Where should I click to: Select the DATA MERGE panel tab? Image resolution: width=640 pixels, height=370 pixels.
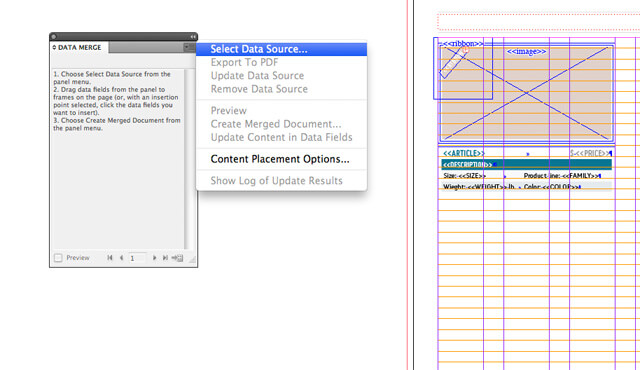click(x=79, y=47)
